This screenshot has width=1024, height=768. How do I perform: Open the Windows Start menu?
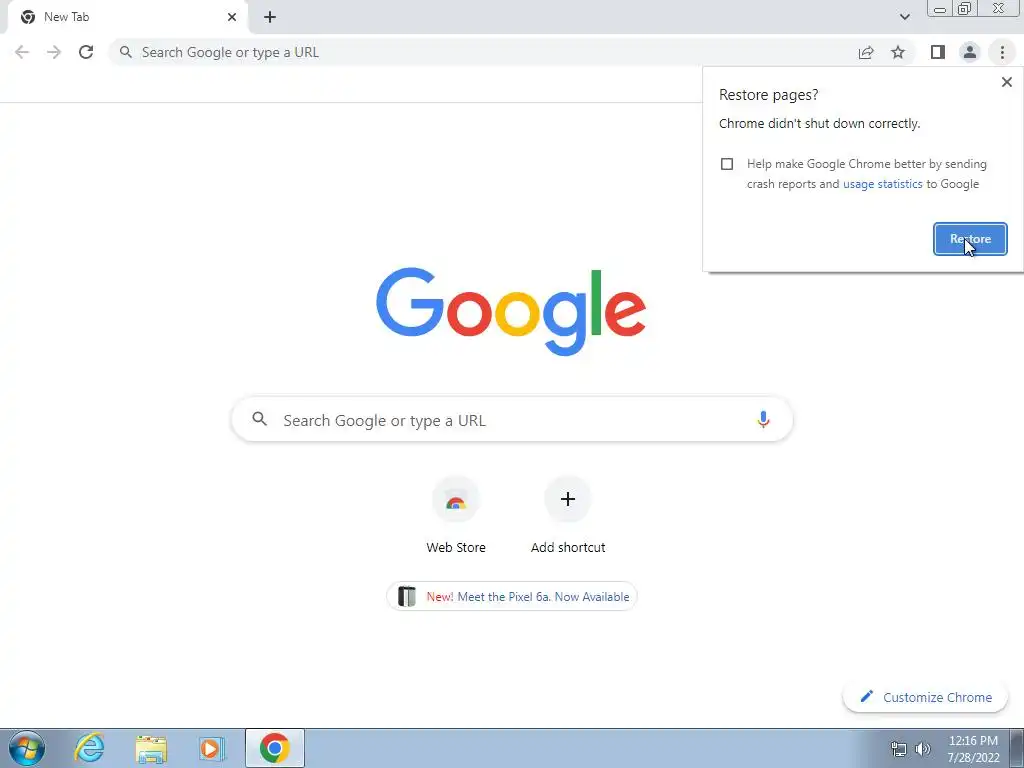(27, 748)
